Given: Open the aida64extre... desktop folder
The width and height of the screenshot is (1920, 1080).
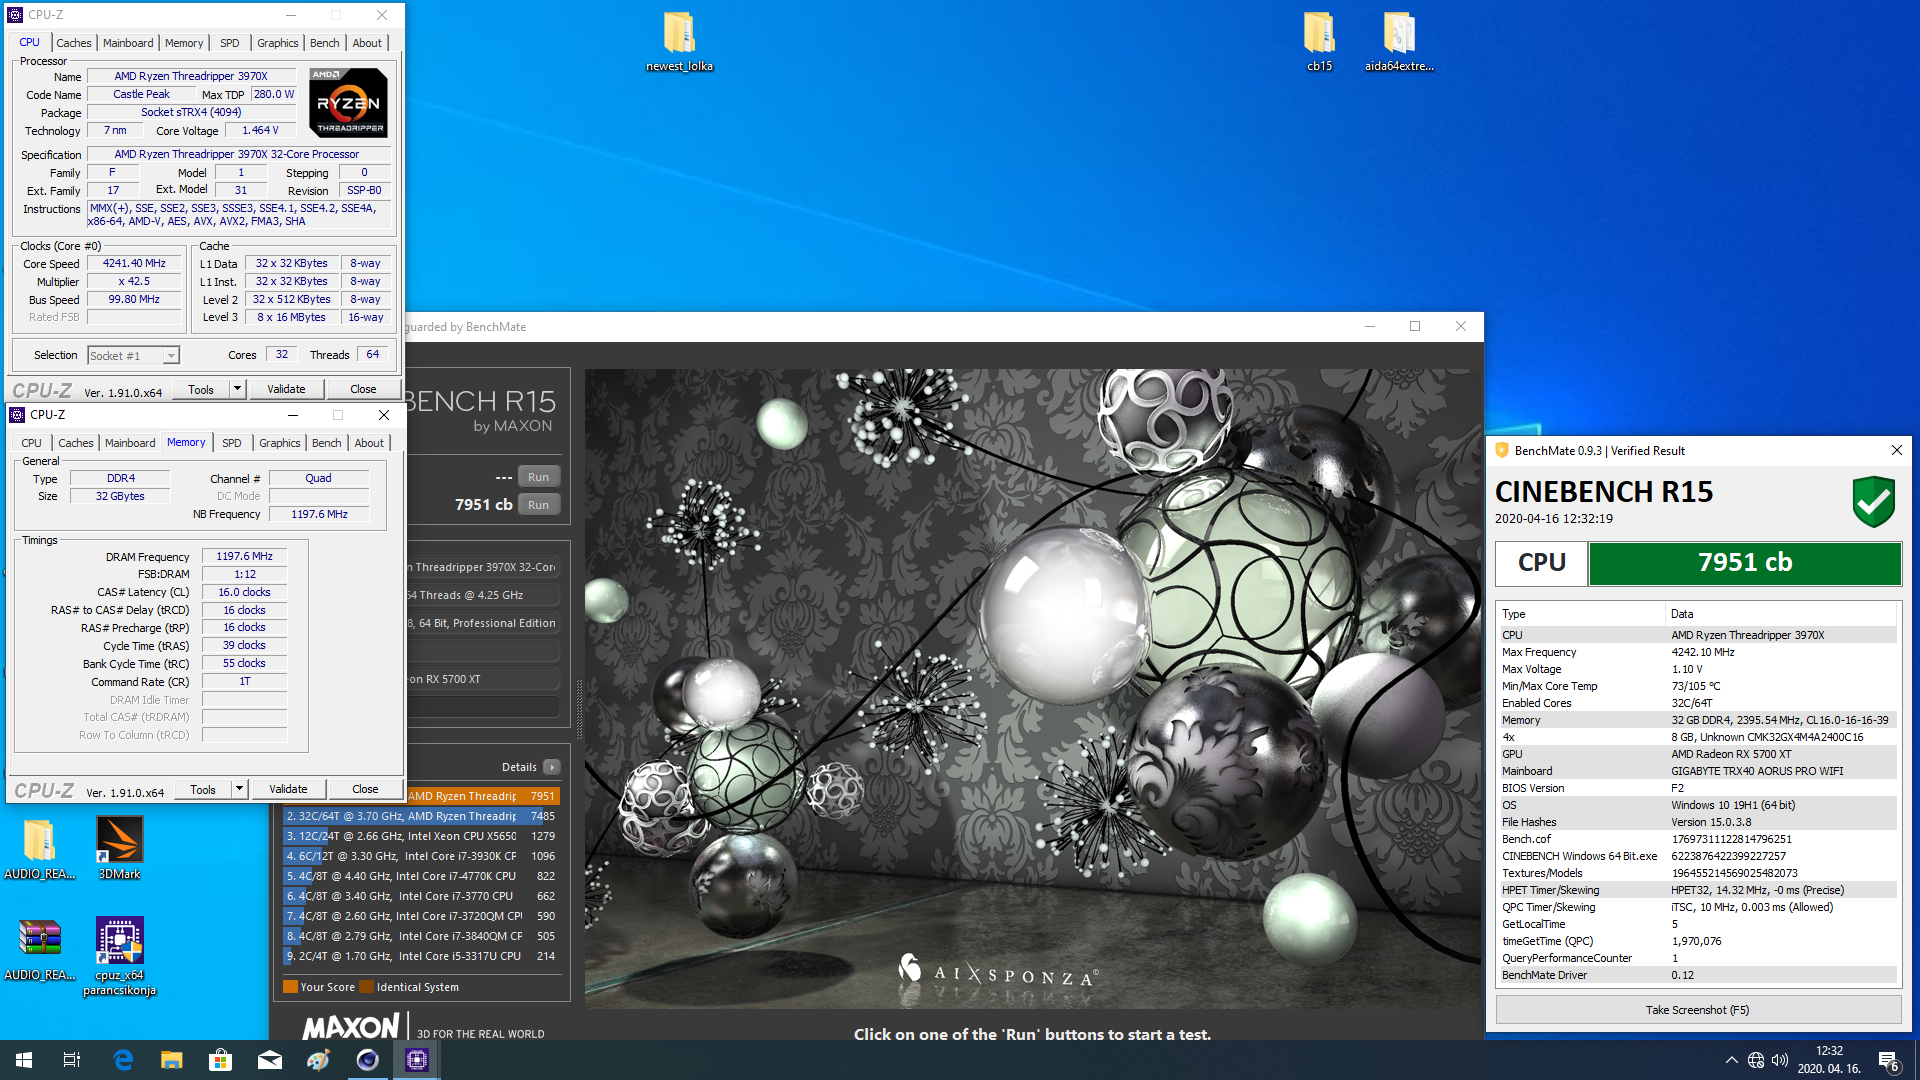Looking at the screenshot, I should (1399, 42).
